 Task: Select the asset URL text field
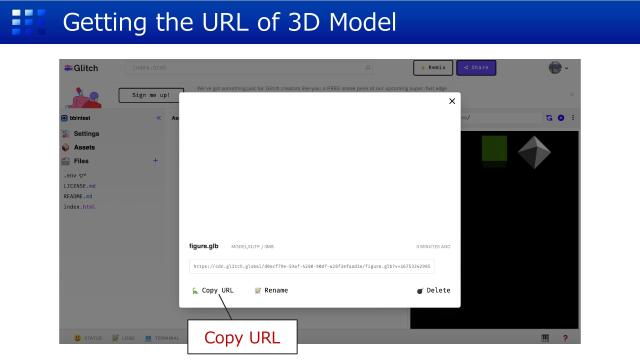311,266
